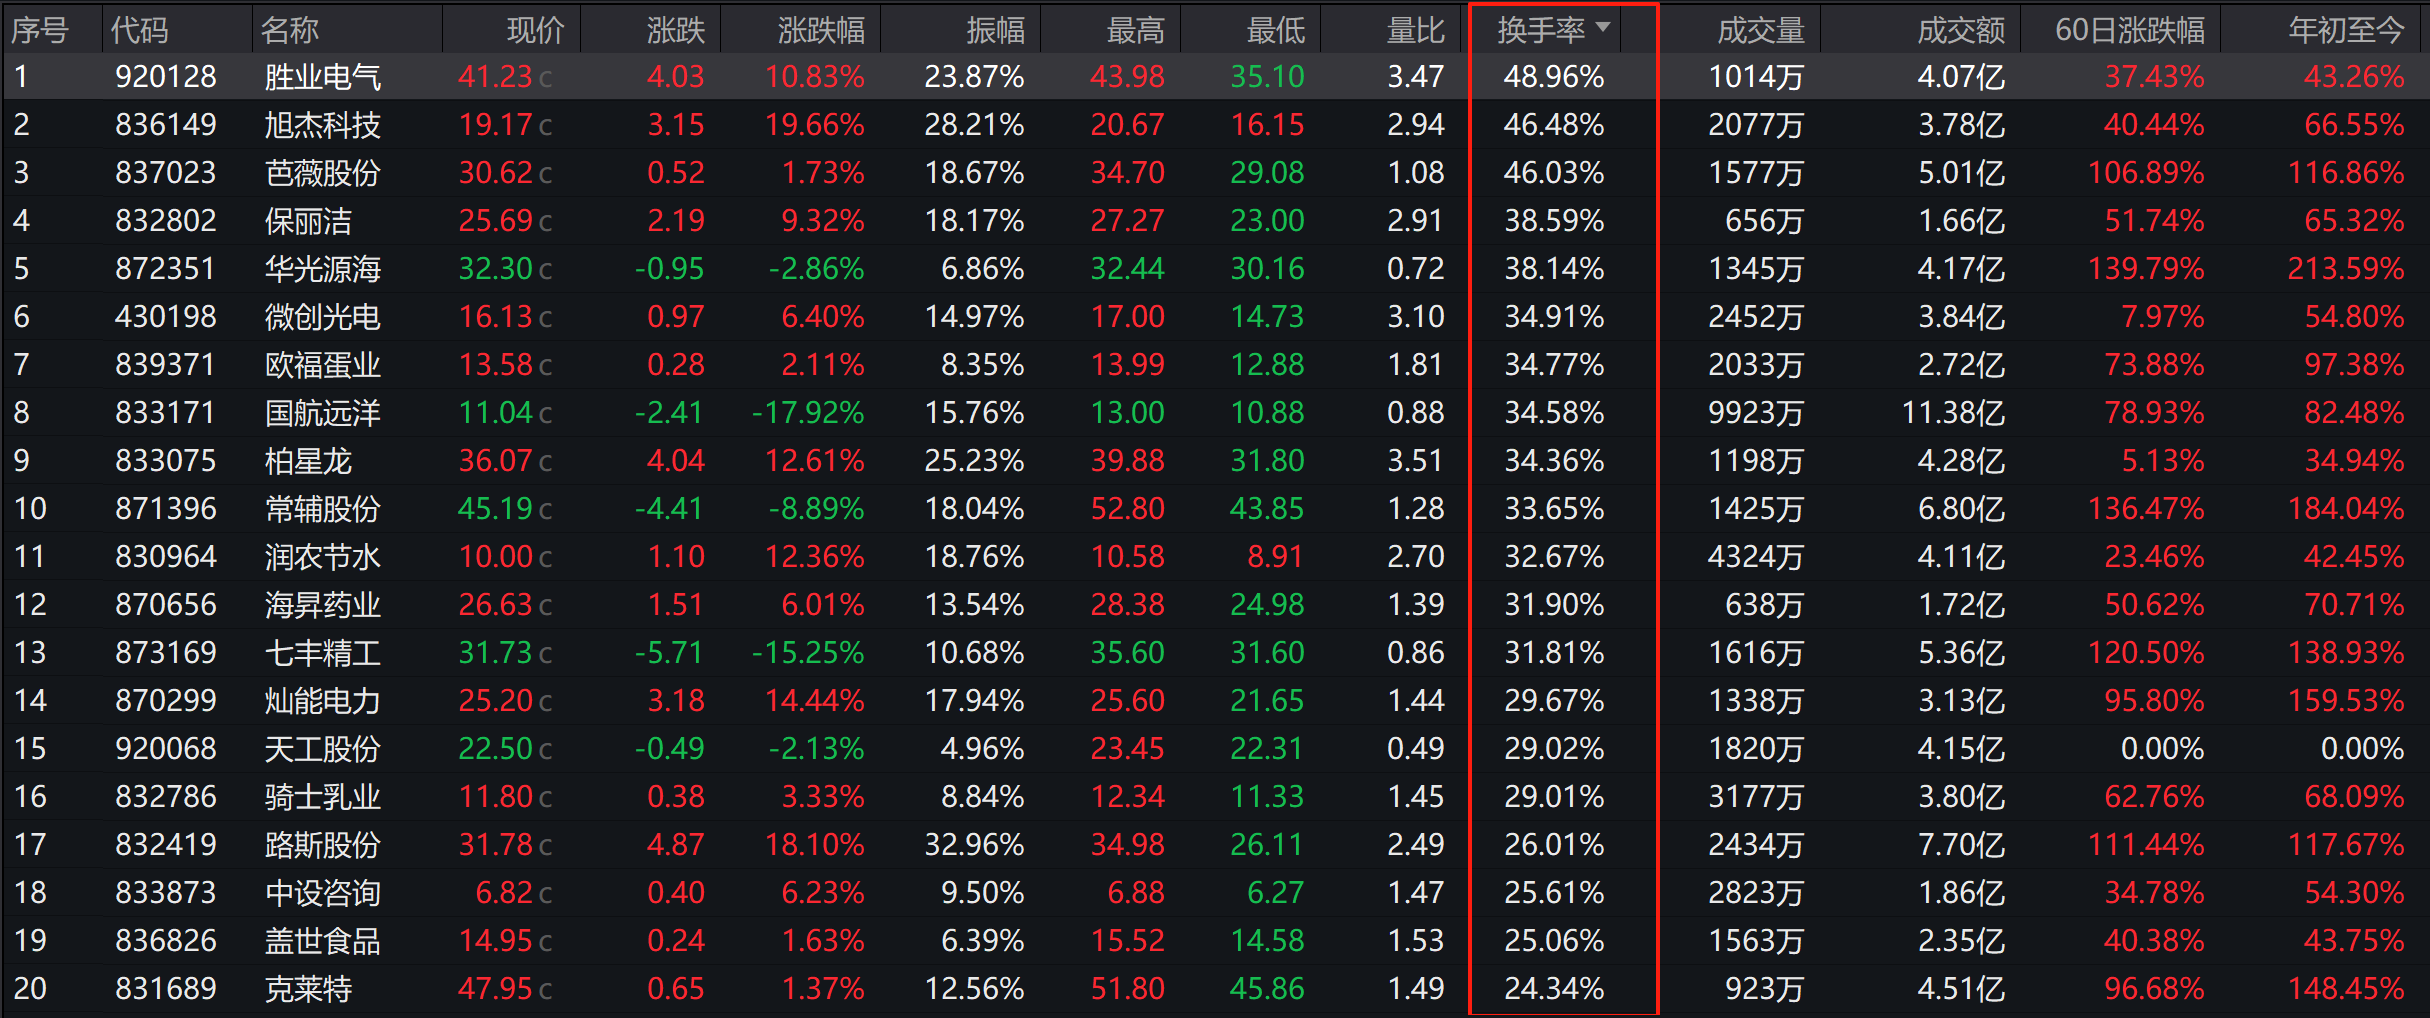Sort by the 换手率 column header

[x=1541, y=30]
